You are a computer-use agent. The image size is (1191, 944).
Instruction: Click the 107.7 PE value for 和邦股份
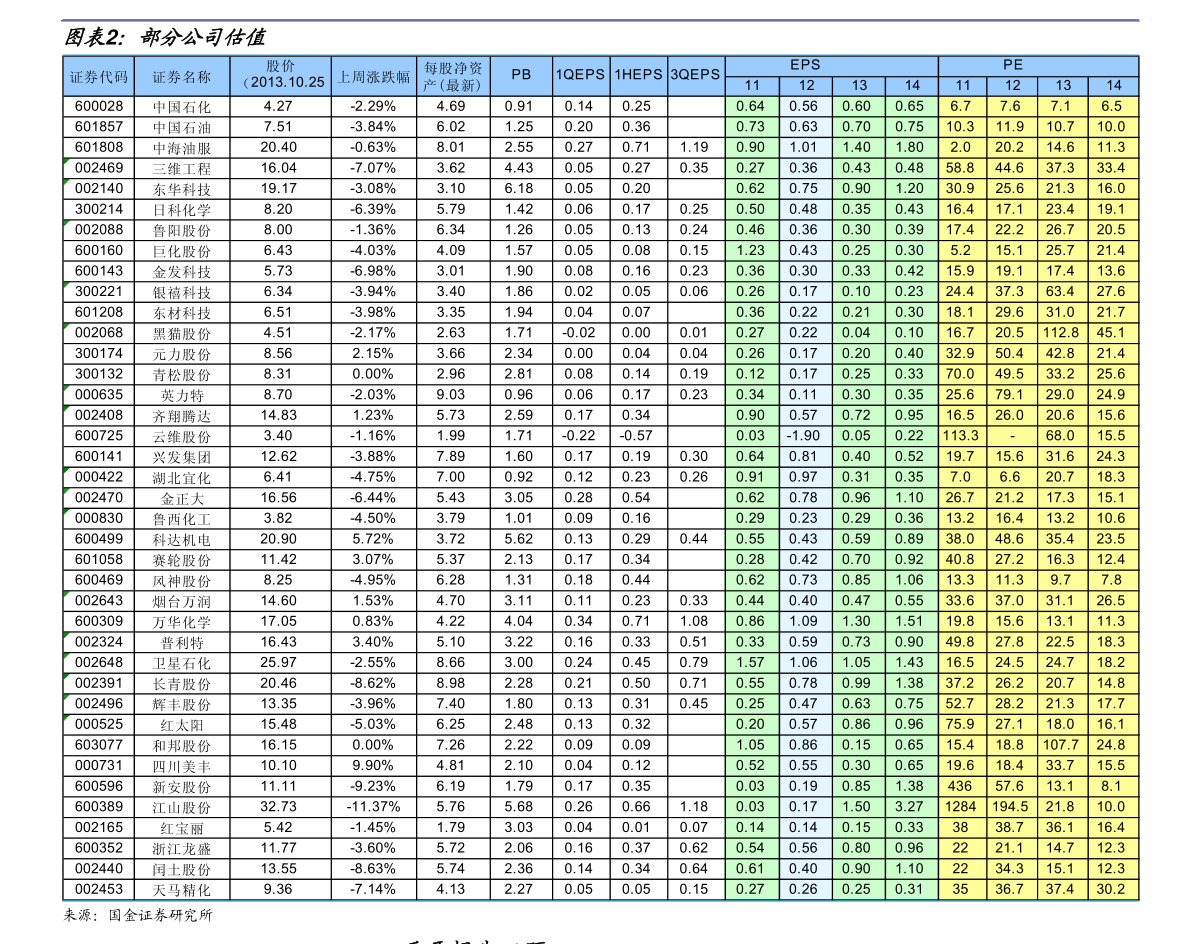coord(1060,745)
